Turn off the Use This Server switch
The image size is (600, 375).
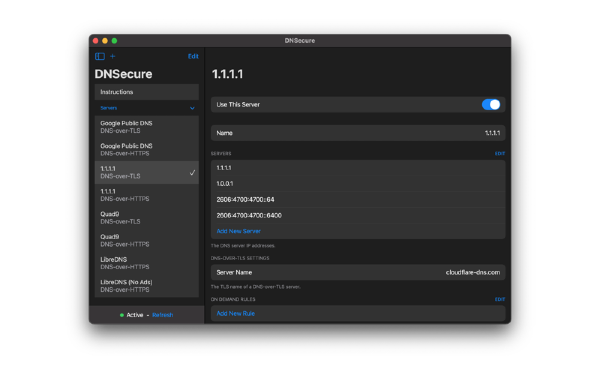click(491, 105)
